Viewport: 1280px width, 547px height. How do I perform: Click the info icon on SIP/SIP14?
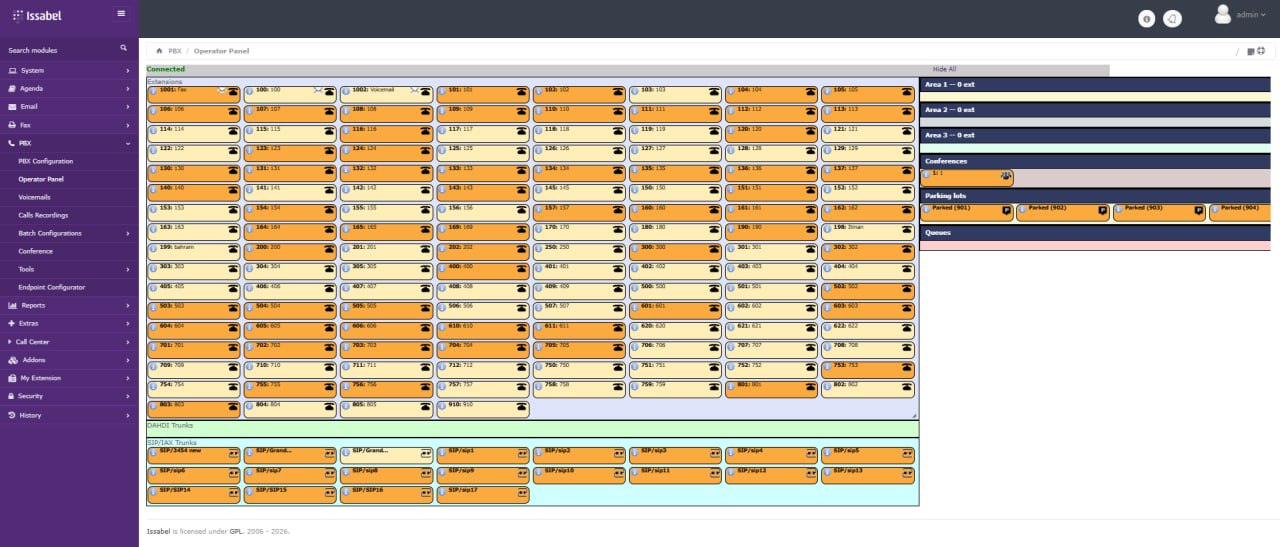tap(153, 491)
